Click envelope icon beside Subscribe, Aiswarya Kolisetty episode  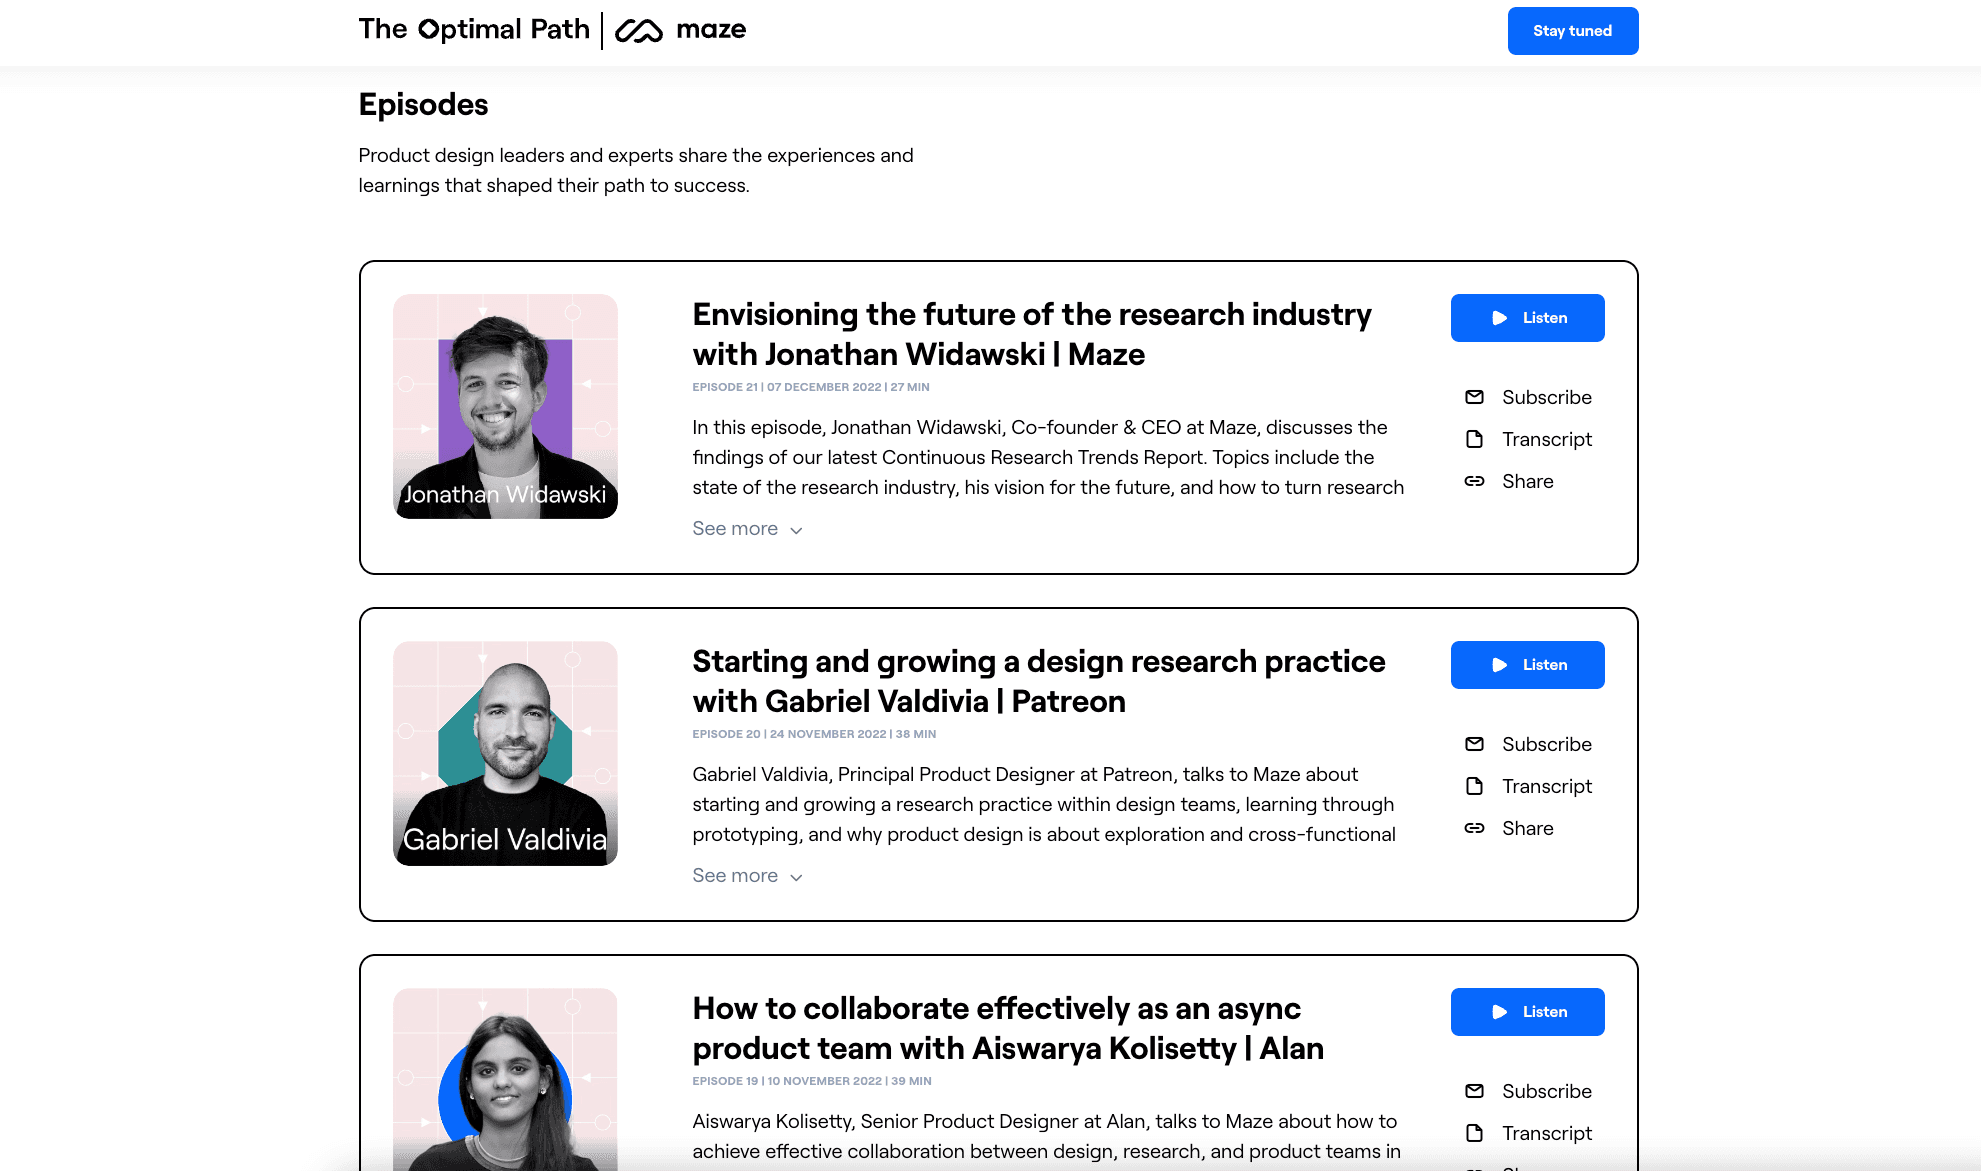pos(1474,1091)
